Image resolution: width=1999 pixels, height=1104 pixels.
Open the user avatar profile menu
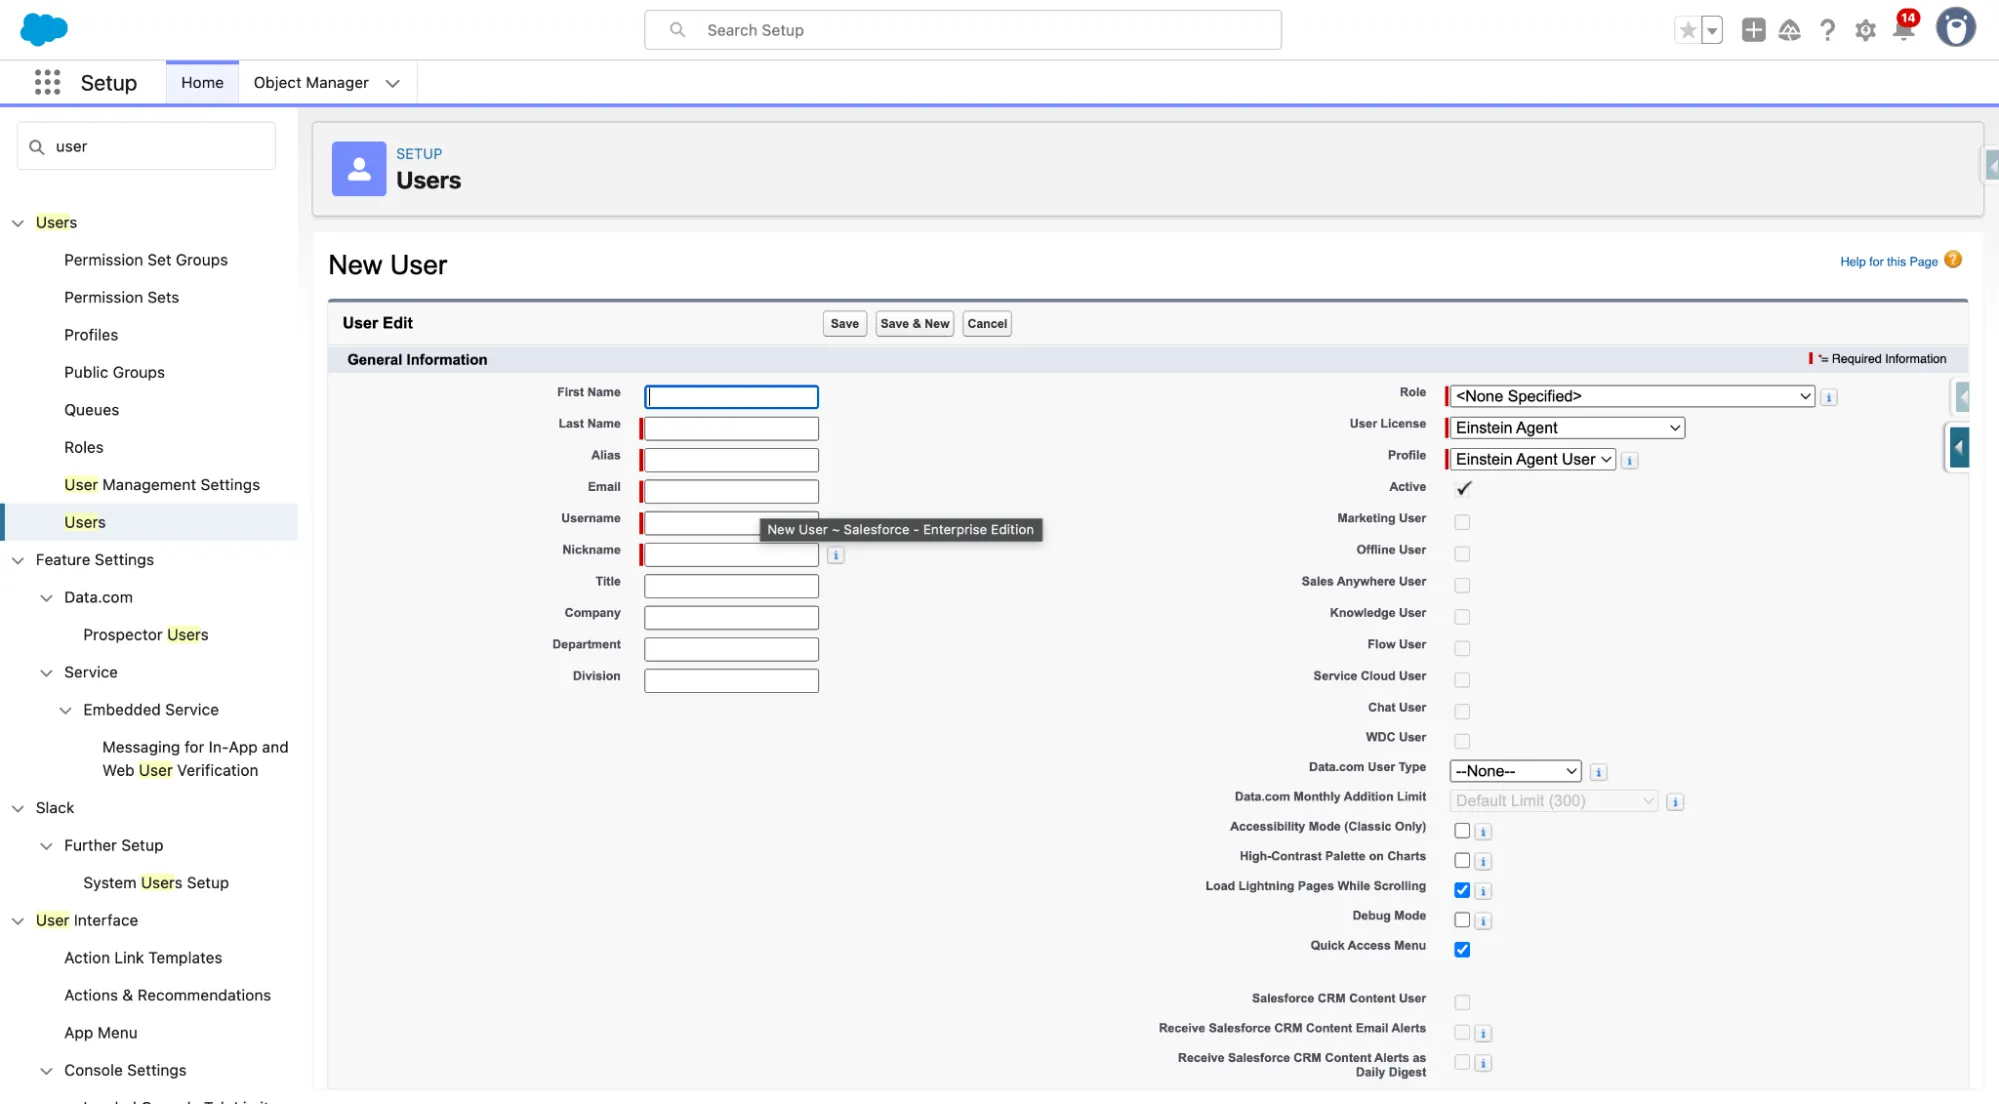(1955, 28)
